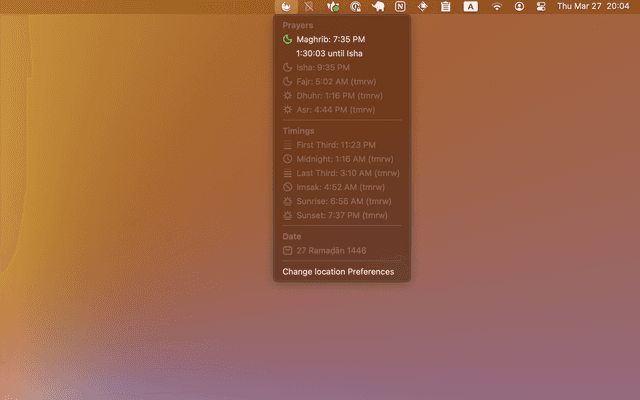640x400 pixels.
Task: Select the Asr: 4:44 PM (tmrw) item
Action: tap(328, 110)
